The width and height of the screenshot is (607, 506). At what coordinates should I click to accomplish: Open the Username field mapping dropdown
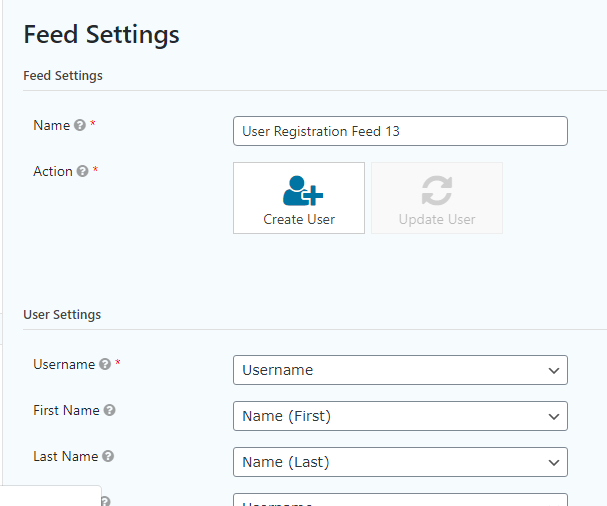(400, 370)
